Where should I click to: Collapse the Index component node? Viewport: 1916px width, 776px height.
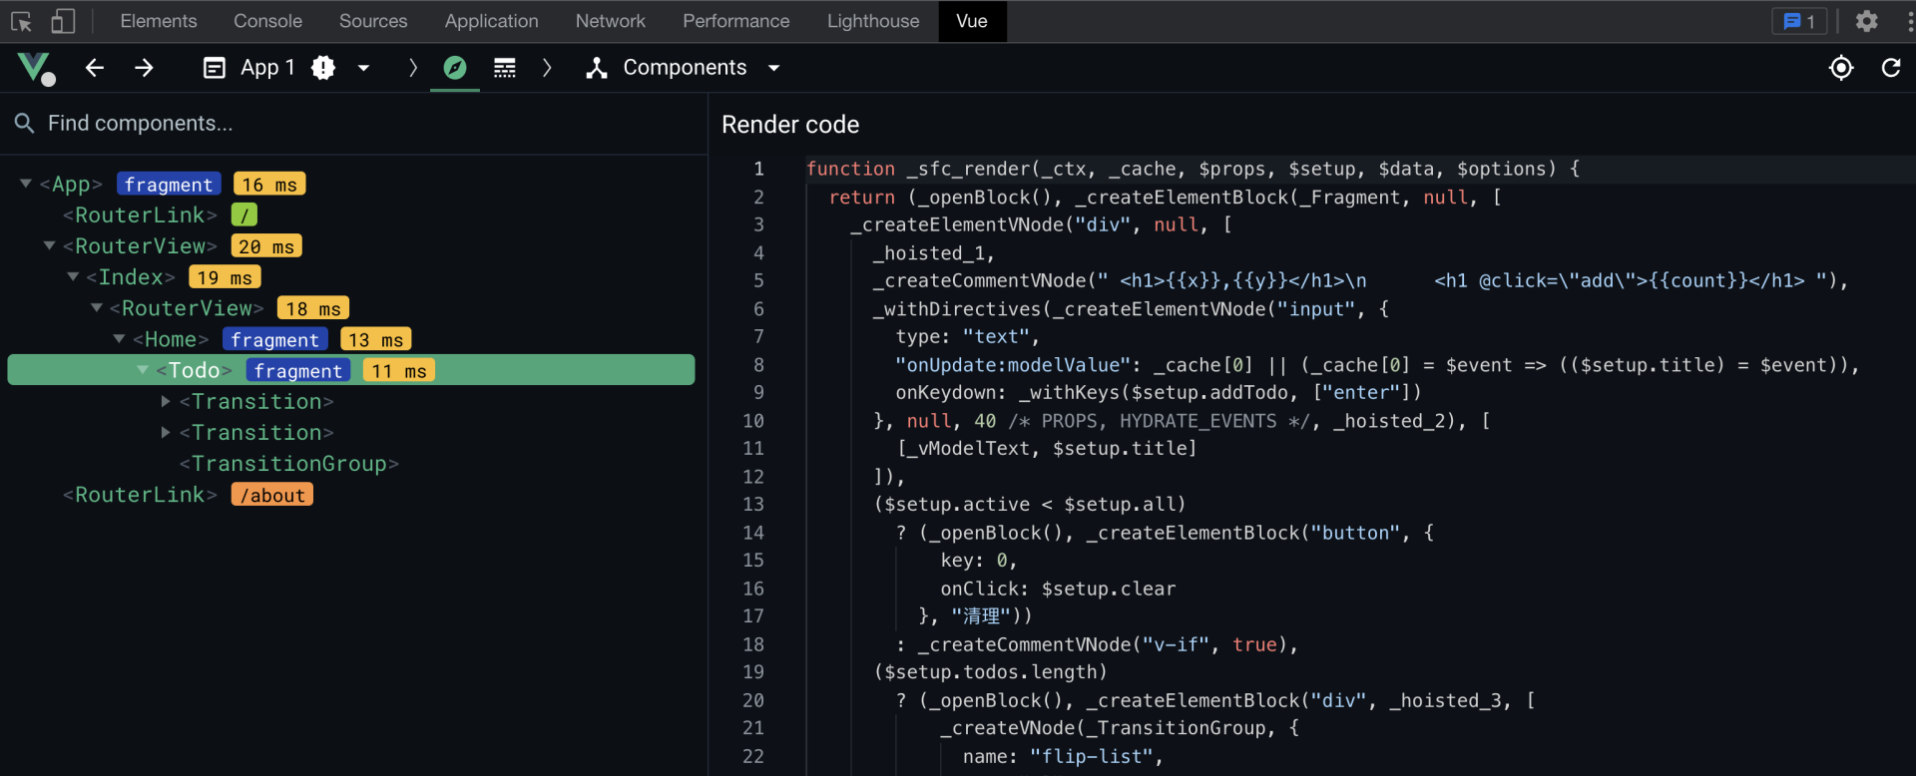[x=73, y=277]
